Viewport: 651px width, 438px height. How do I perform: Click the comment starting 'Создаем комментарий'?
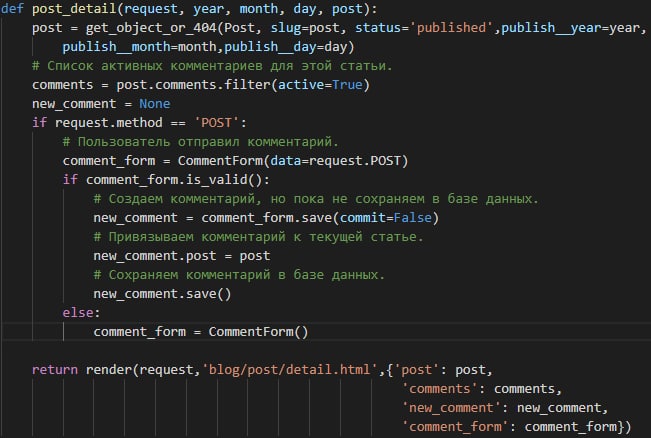coord(316,199)
